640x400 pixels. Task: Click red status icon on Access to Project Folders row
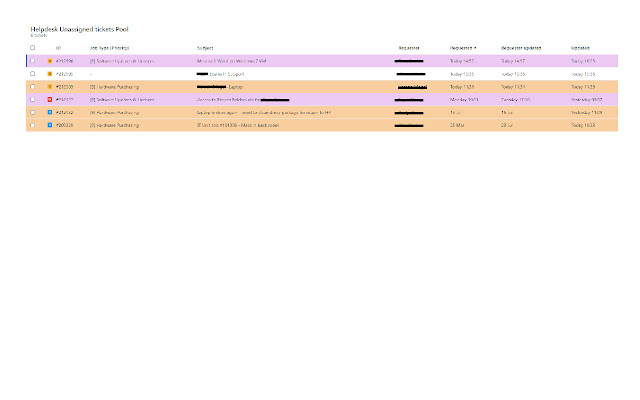pyautogui.click(x=50, y=100)
